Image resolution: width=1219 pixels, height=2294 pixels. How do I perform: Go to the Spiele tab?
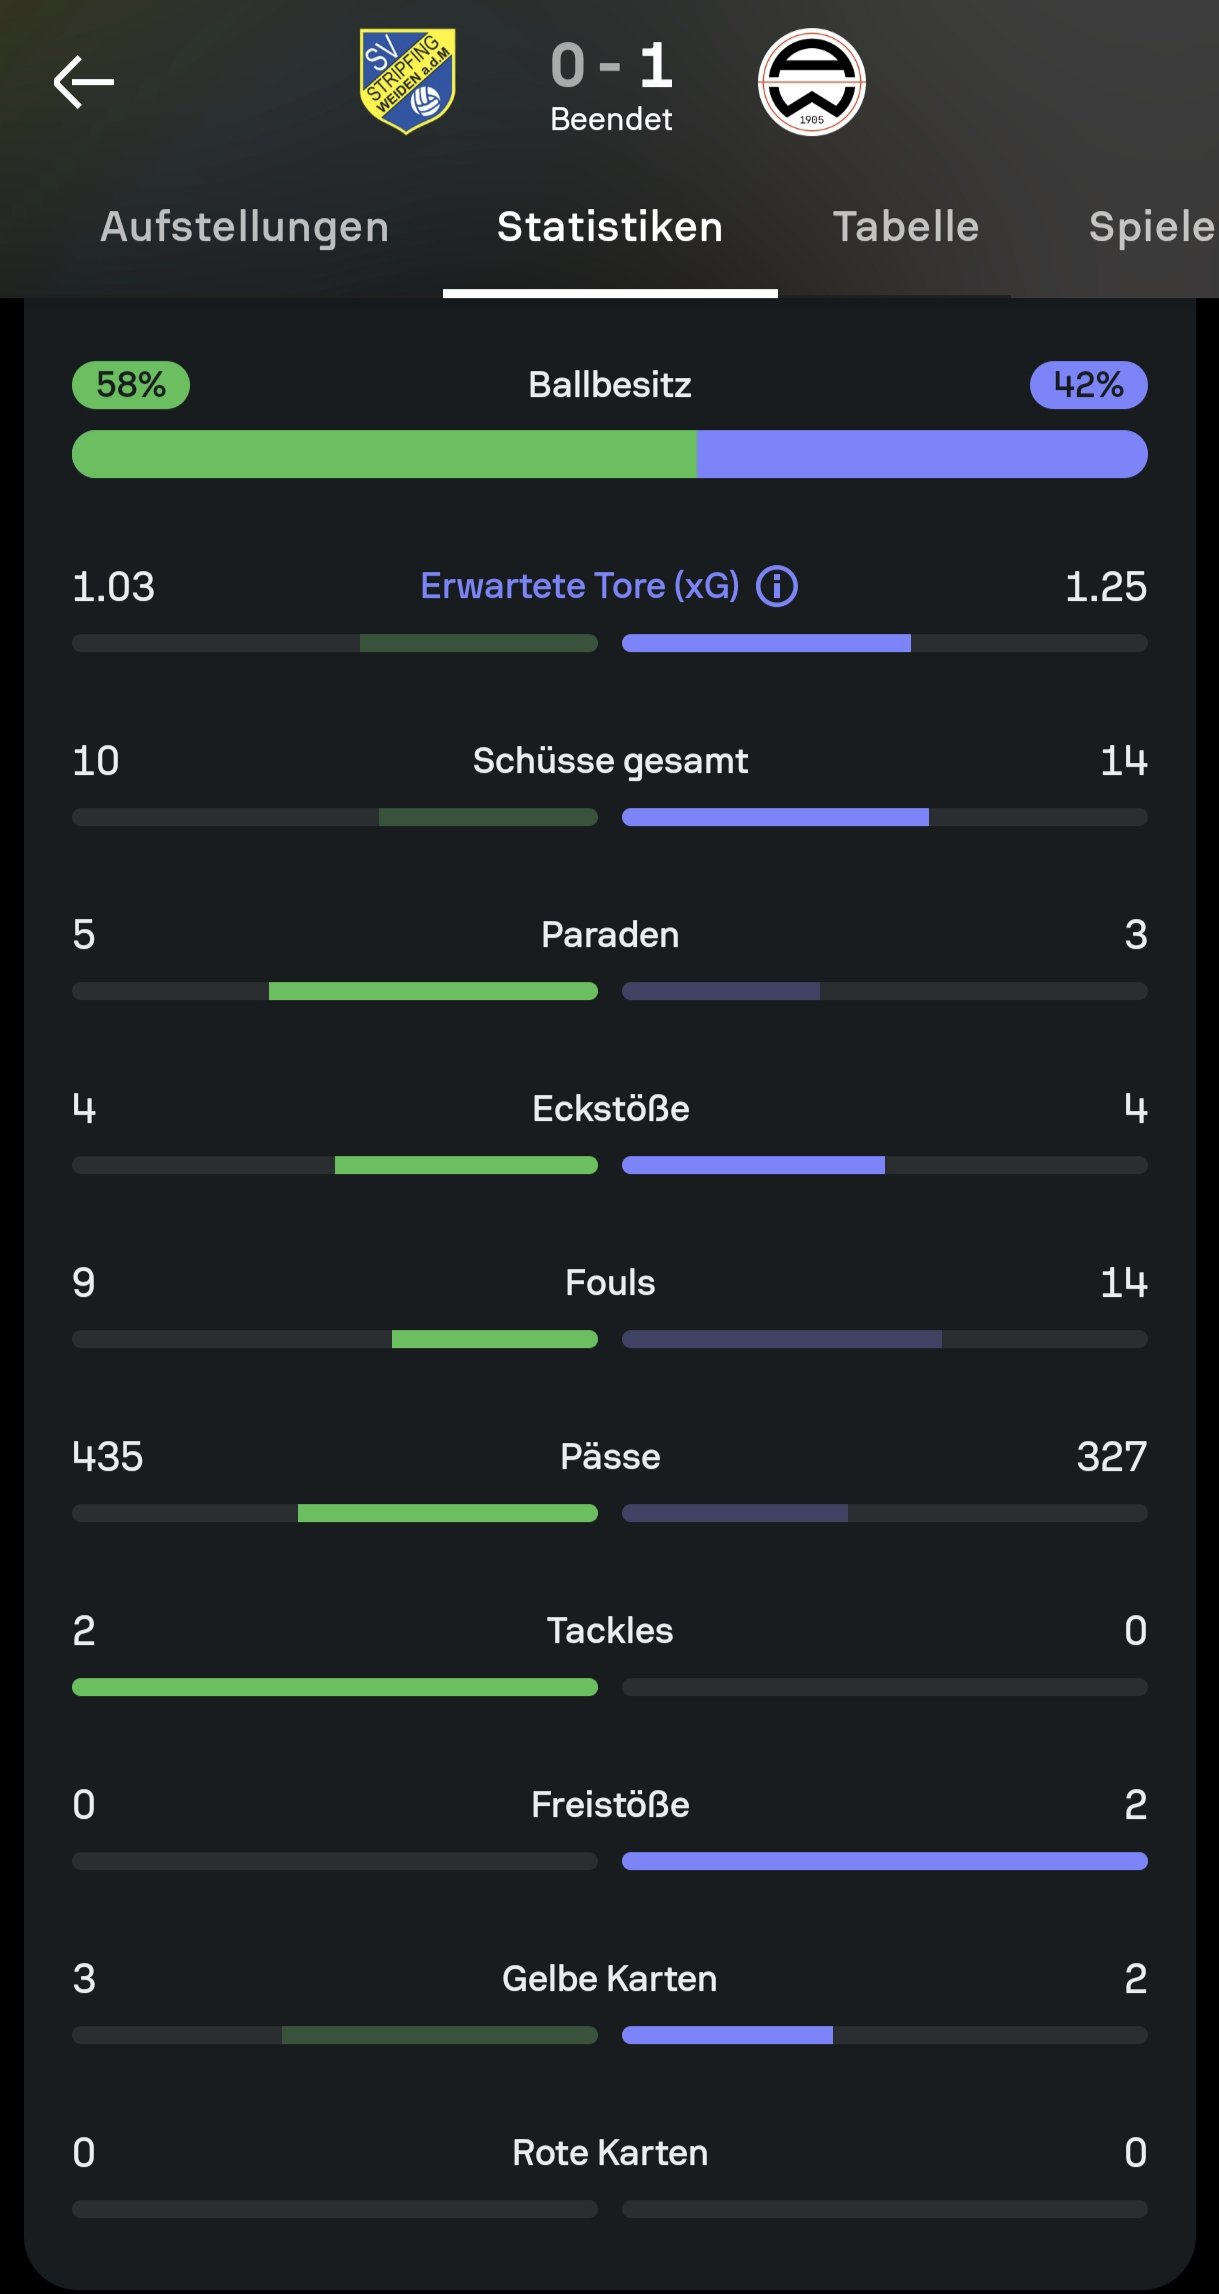(1150, 227)
